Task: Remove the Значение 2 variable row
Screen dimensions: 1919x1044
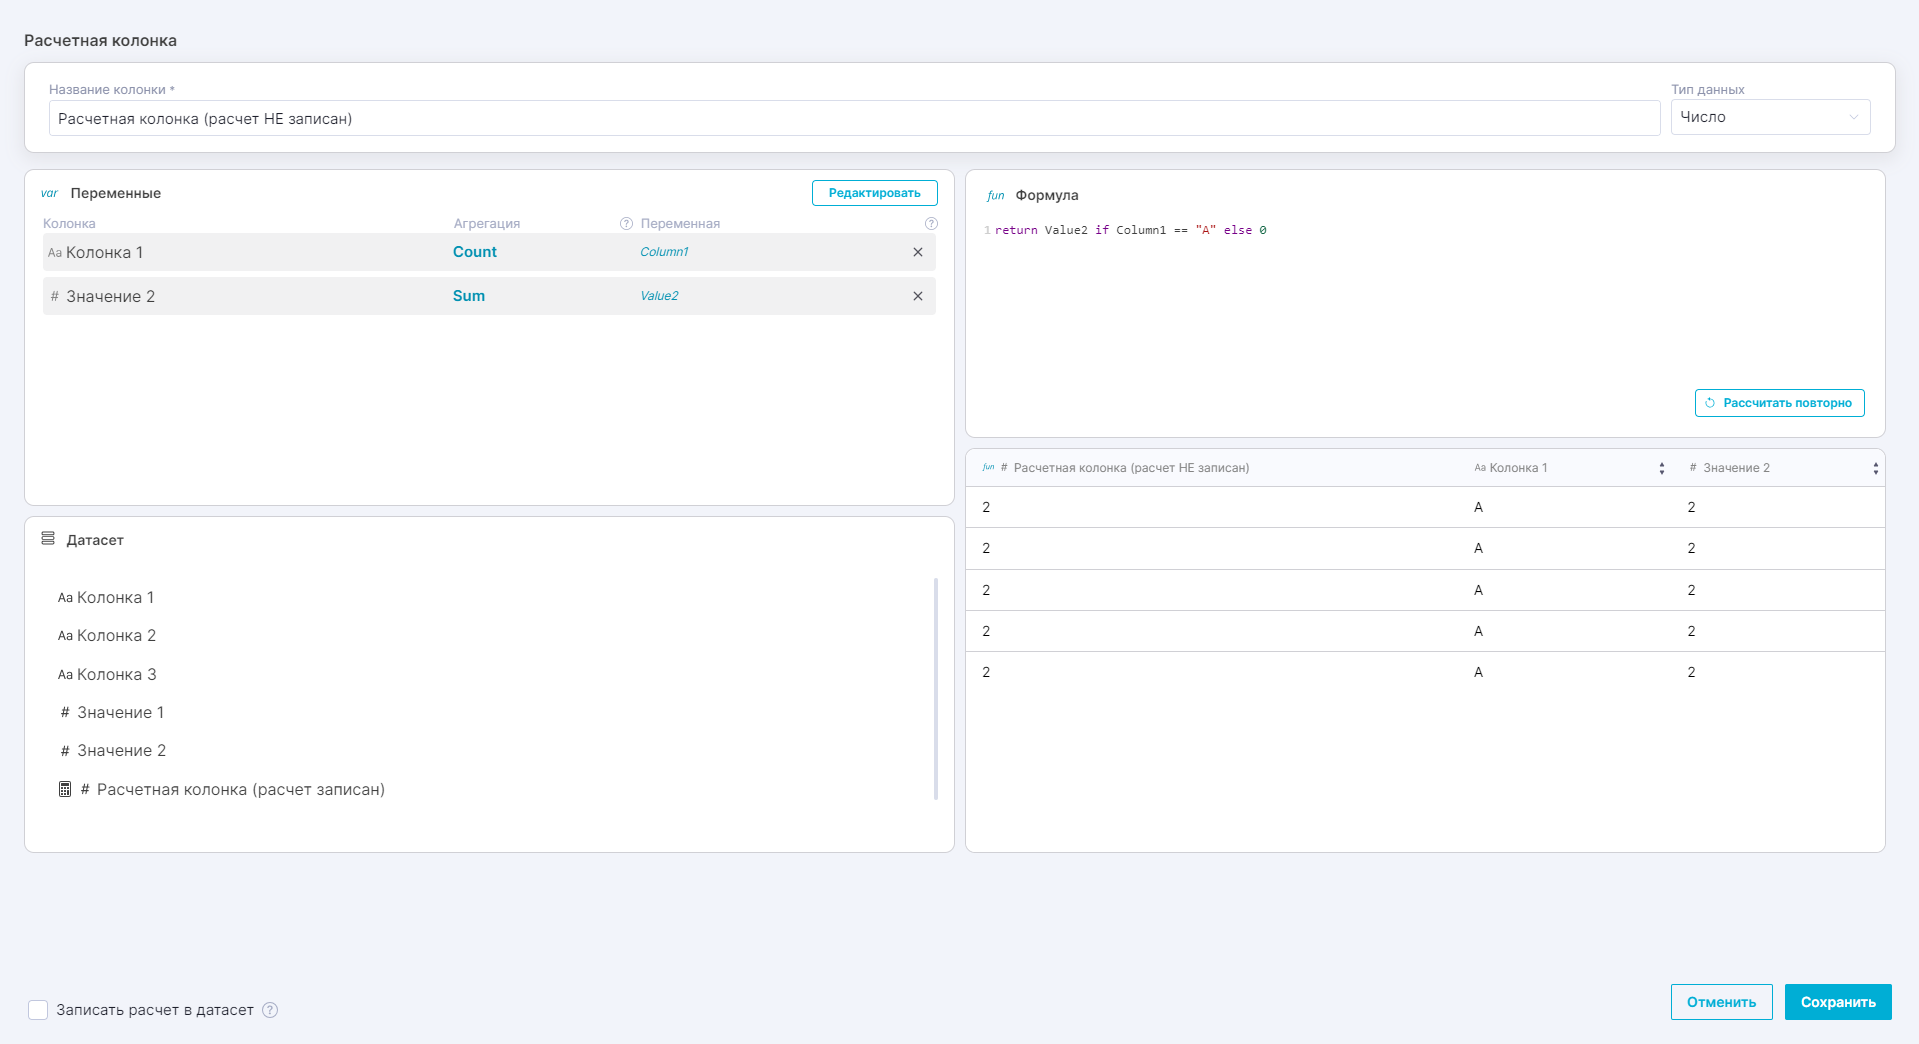Action: 917,296
